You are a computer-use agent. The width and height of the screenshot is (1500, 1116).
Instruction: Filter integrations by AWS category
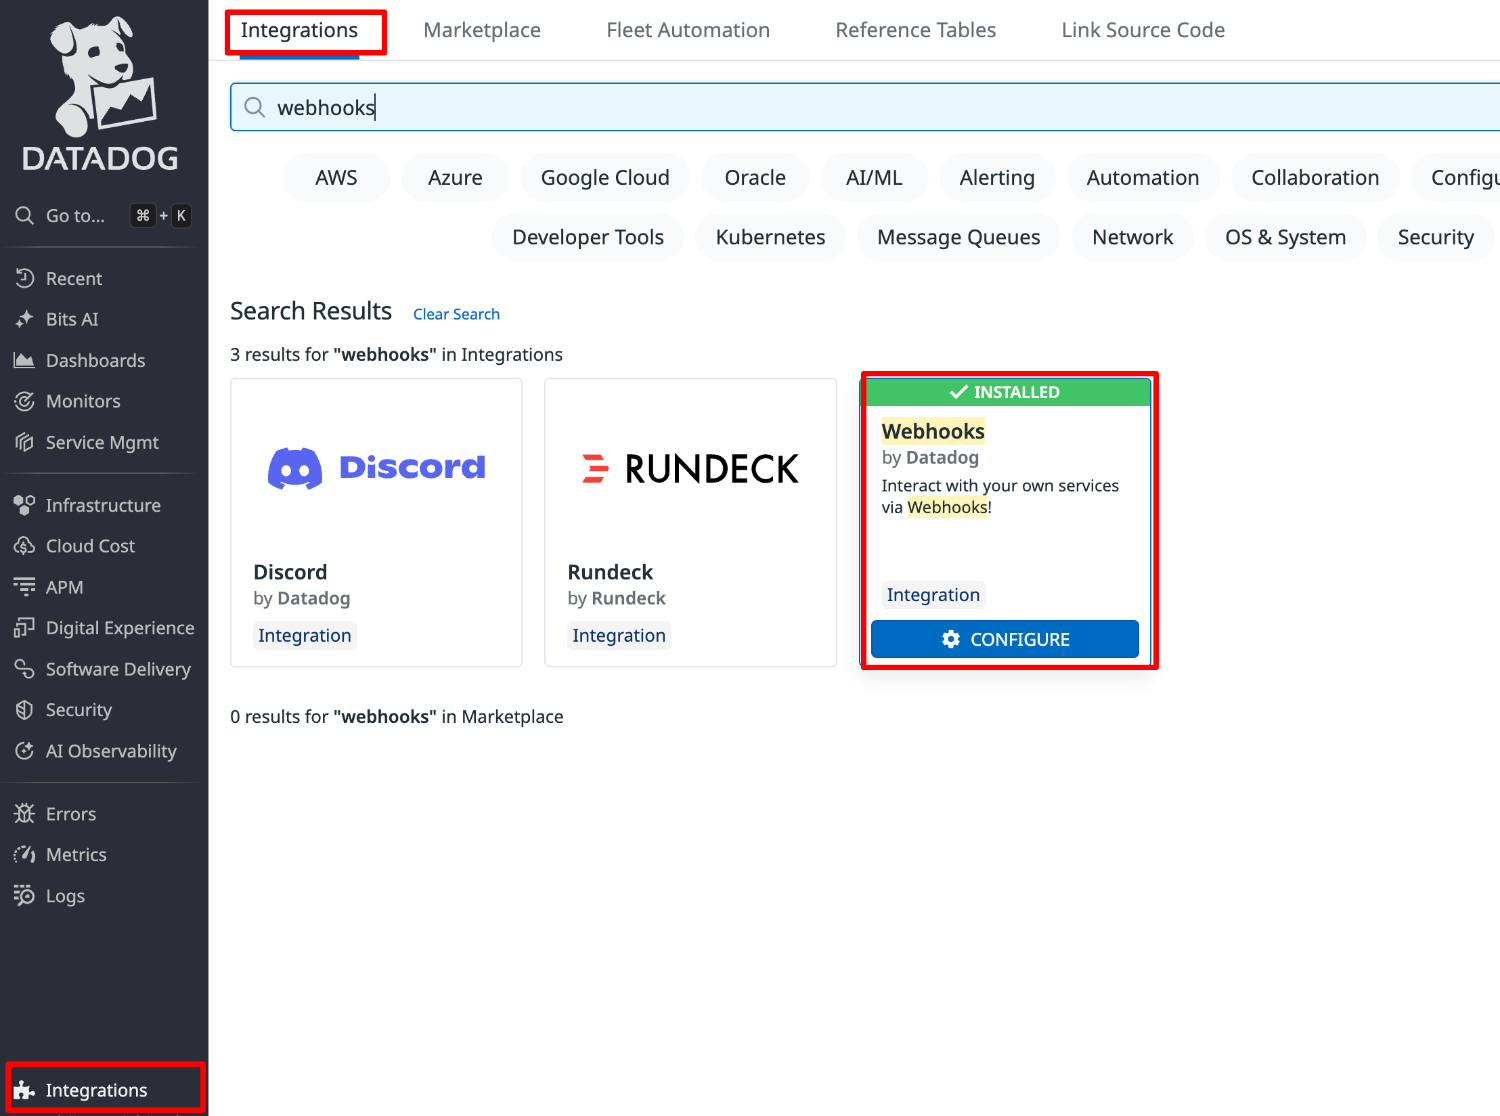tap(336, 178)
